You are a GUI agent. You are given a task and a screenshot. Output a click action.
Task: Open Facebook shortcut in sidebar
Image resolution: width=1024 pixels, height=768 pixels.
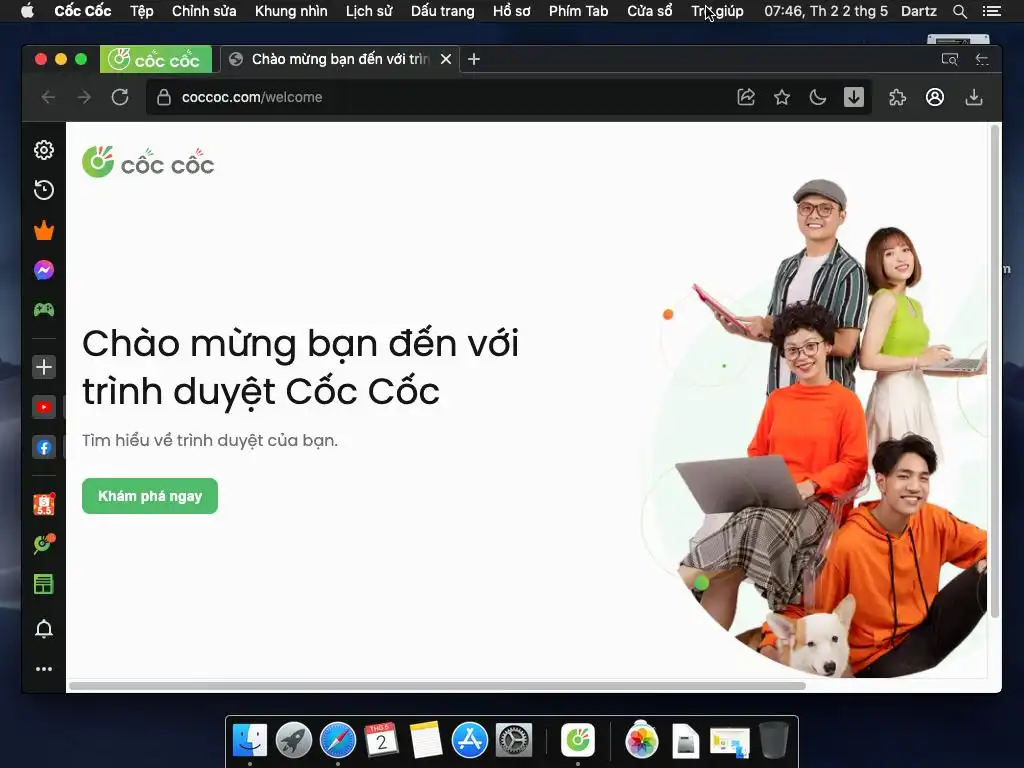coord(44,447)
